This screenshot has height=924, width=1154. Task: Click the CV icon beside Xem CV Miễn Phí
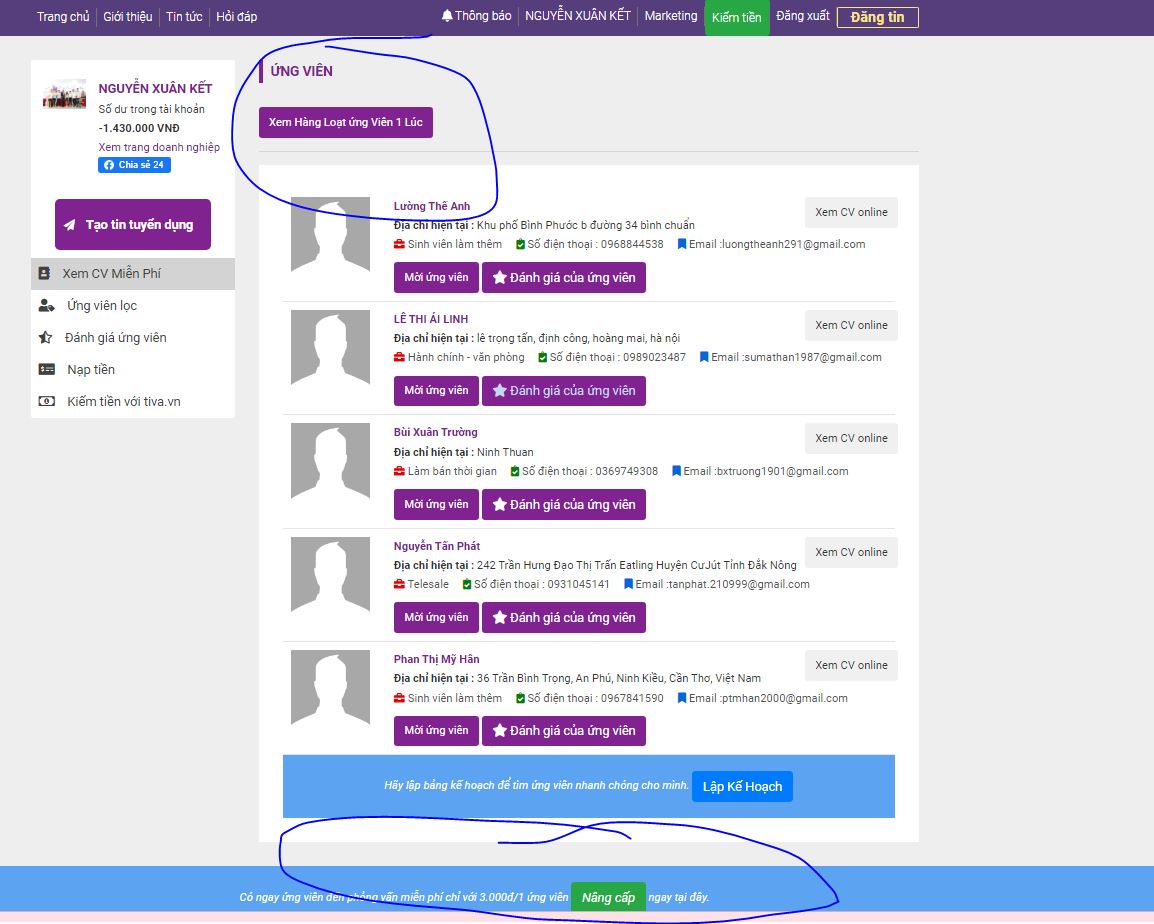(x=45, y=273)
